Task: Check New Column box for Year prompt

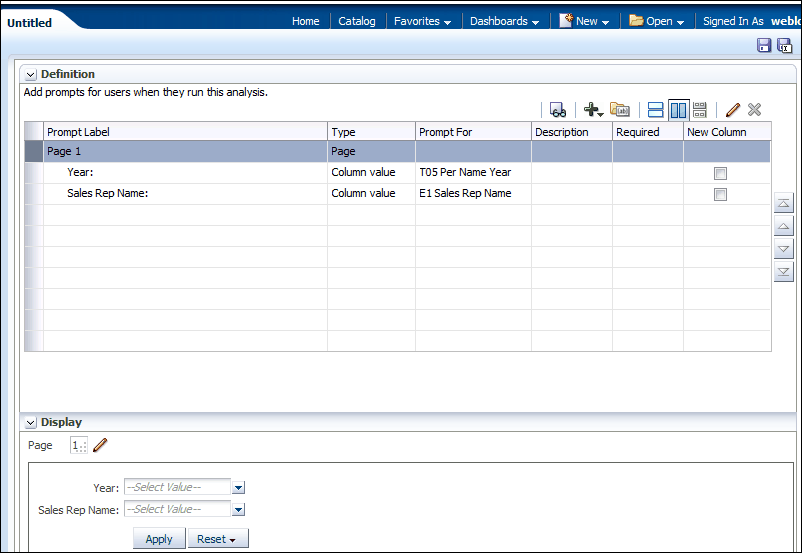Action: click(720, 173)
